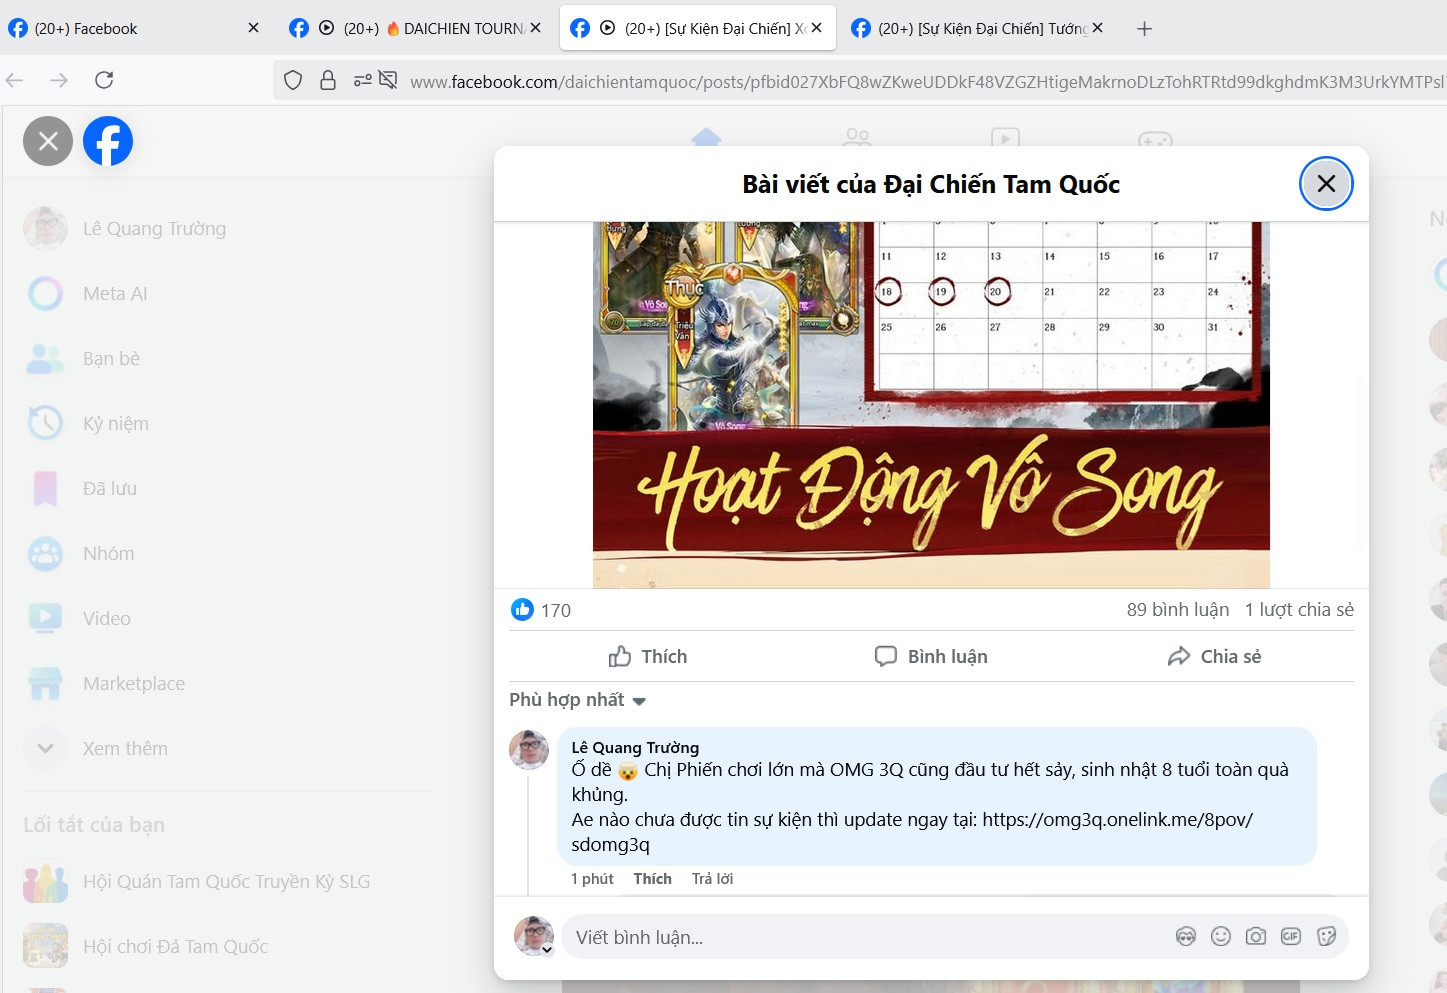The height and width of the screenshot is (993, 1447).
Task: Open the GIF picker in comment box
Action: [x=1291, y=937]
